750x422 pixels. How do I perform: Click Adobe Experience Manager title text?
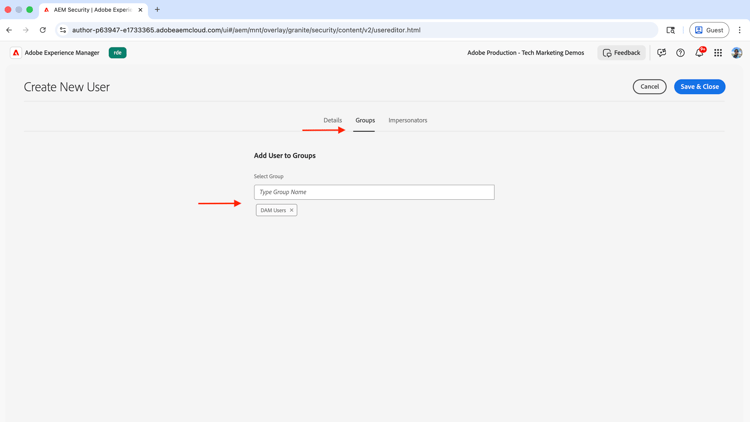pos(62,53)
